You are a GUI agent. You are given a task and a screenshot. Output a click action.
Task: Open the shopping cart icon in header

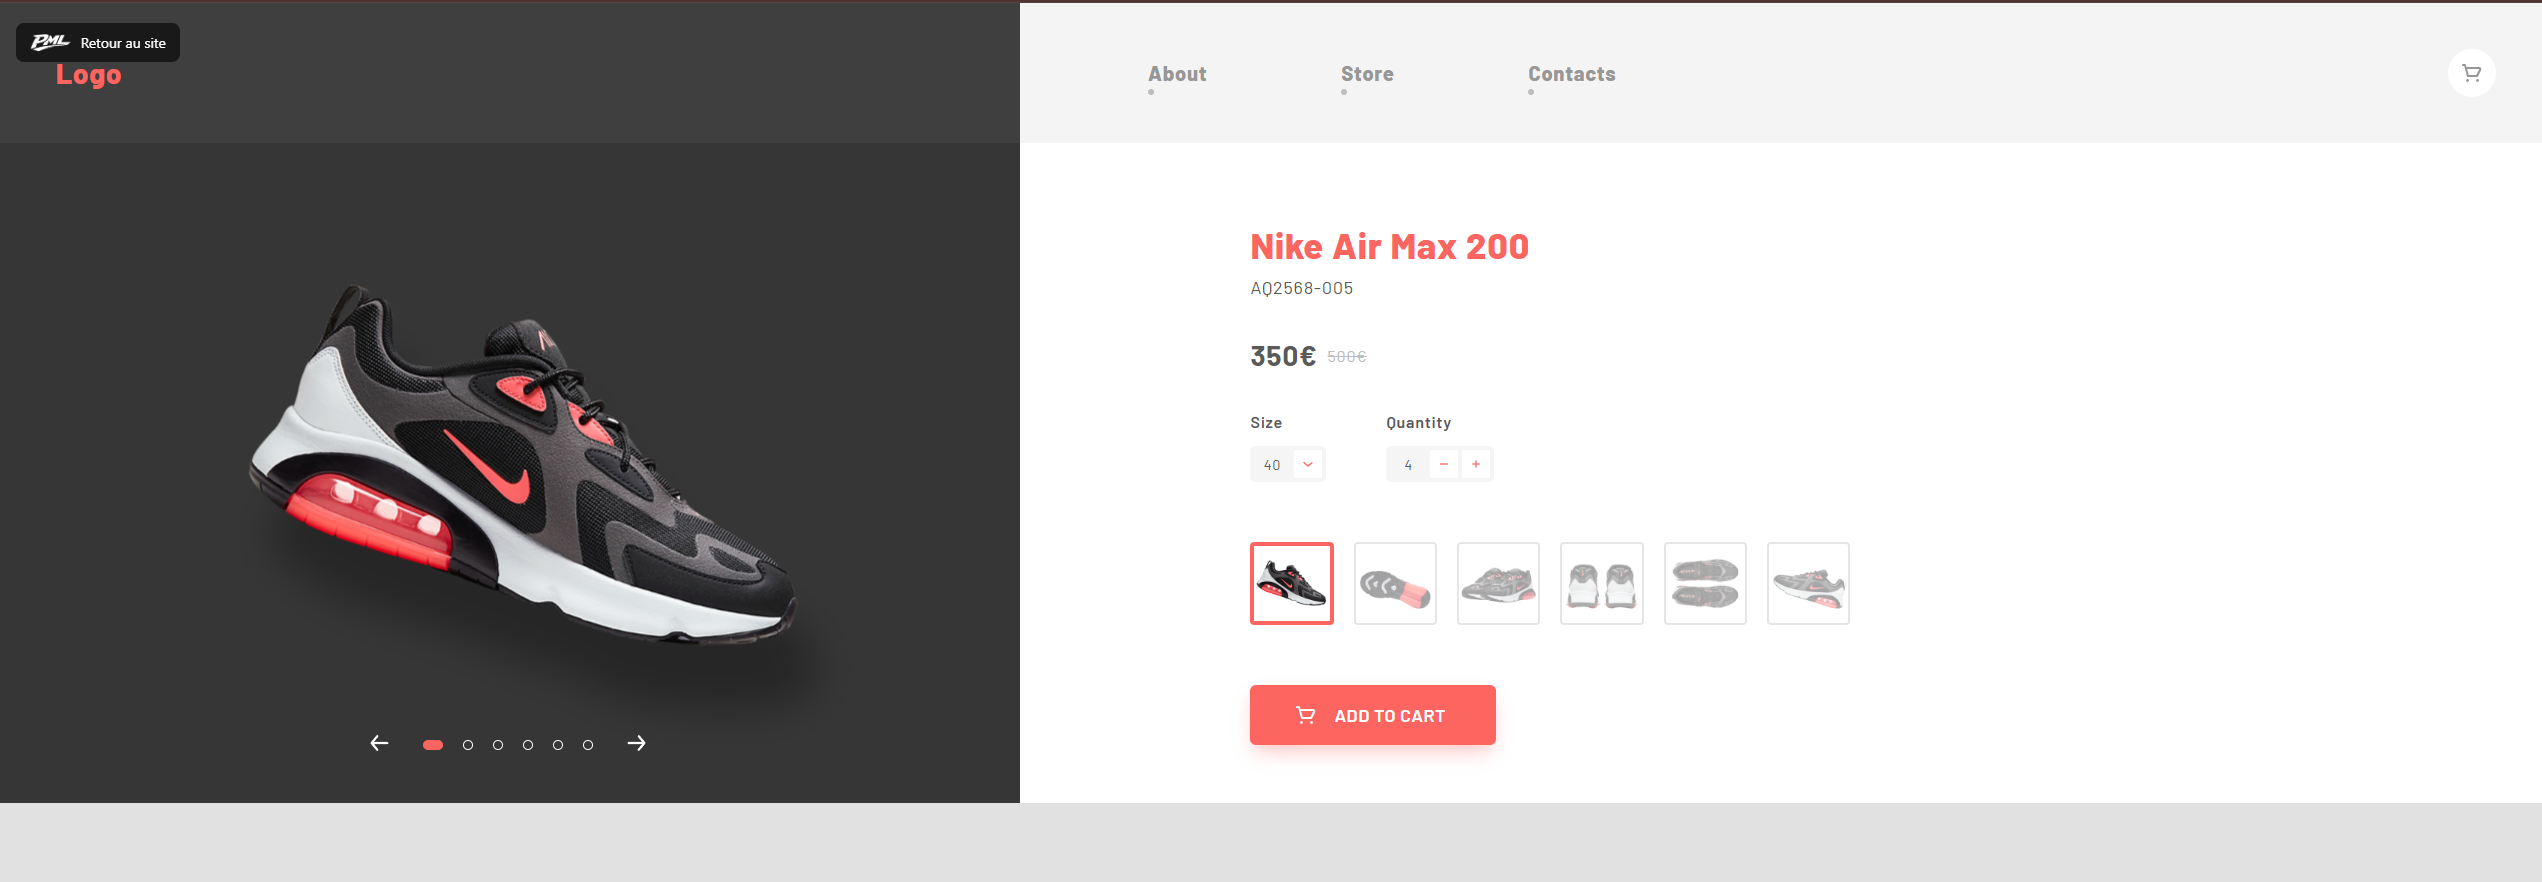[2471, 73]
